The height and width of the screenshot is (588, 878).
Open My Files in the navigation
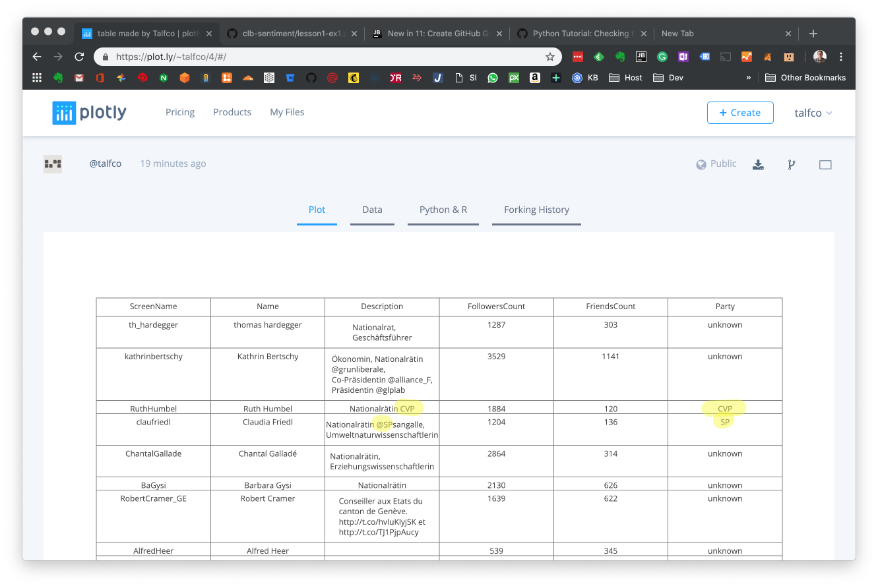287,113
